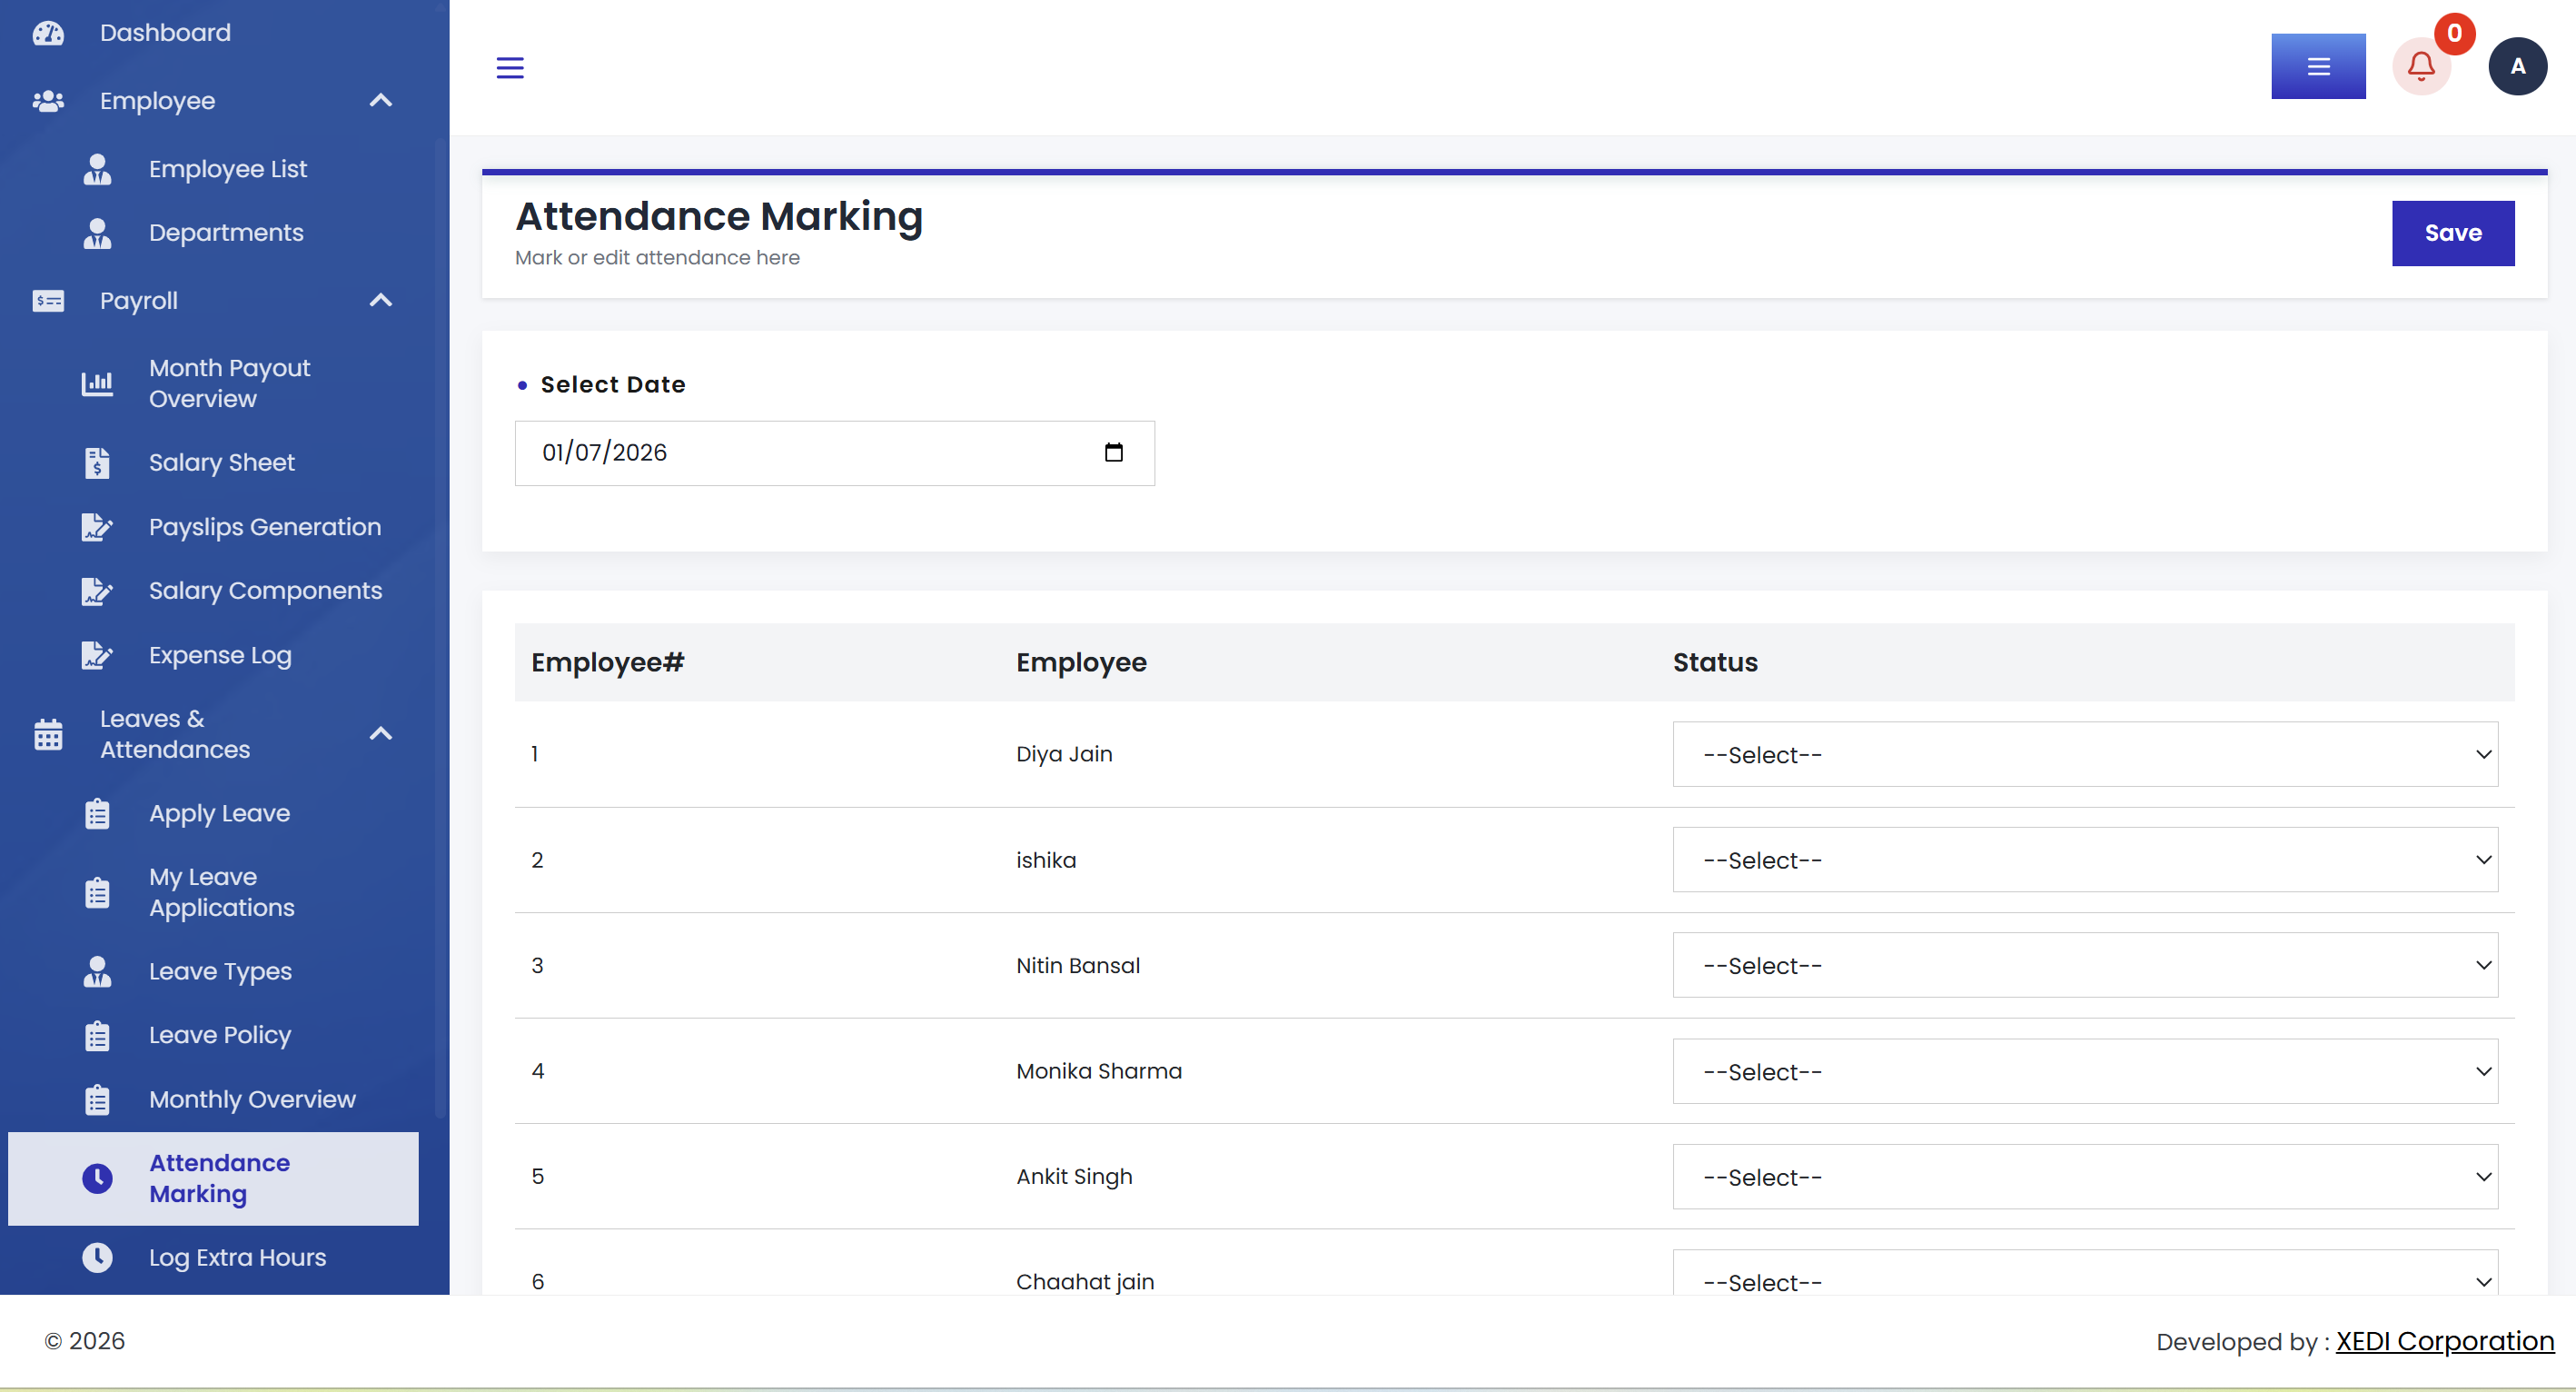Open the Employee List menu item
Image resolution: width=2576 pixels, height=1392 pixels.
228,169
